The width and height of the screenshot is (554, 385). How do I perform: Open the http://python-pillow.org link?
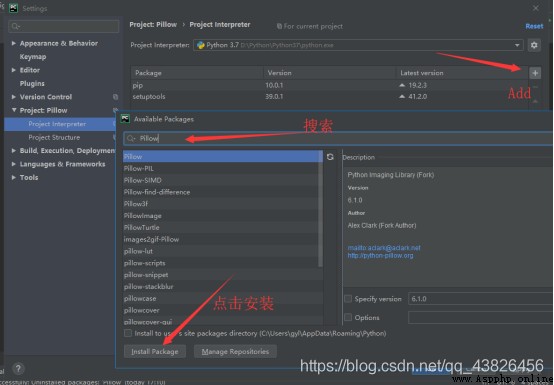(x=380, y=255)
